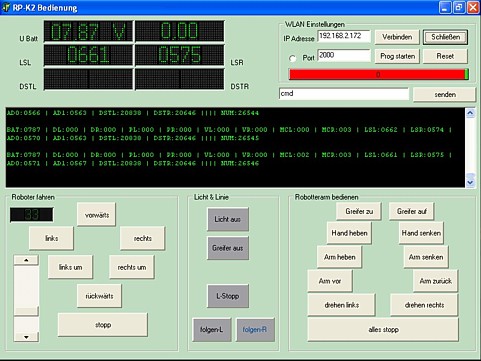Raise the arm with Arm heben
Image resolution: width=481 pixels, height=361 pixels.
click(x=339, y=257)
